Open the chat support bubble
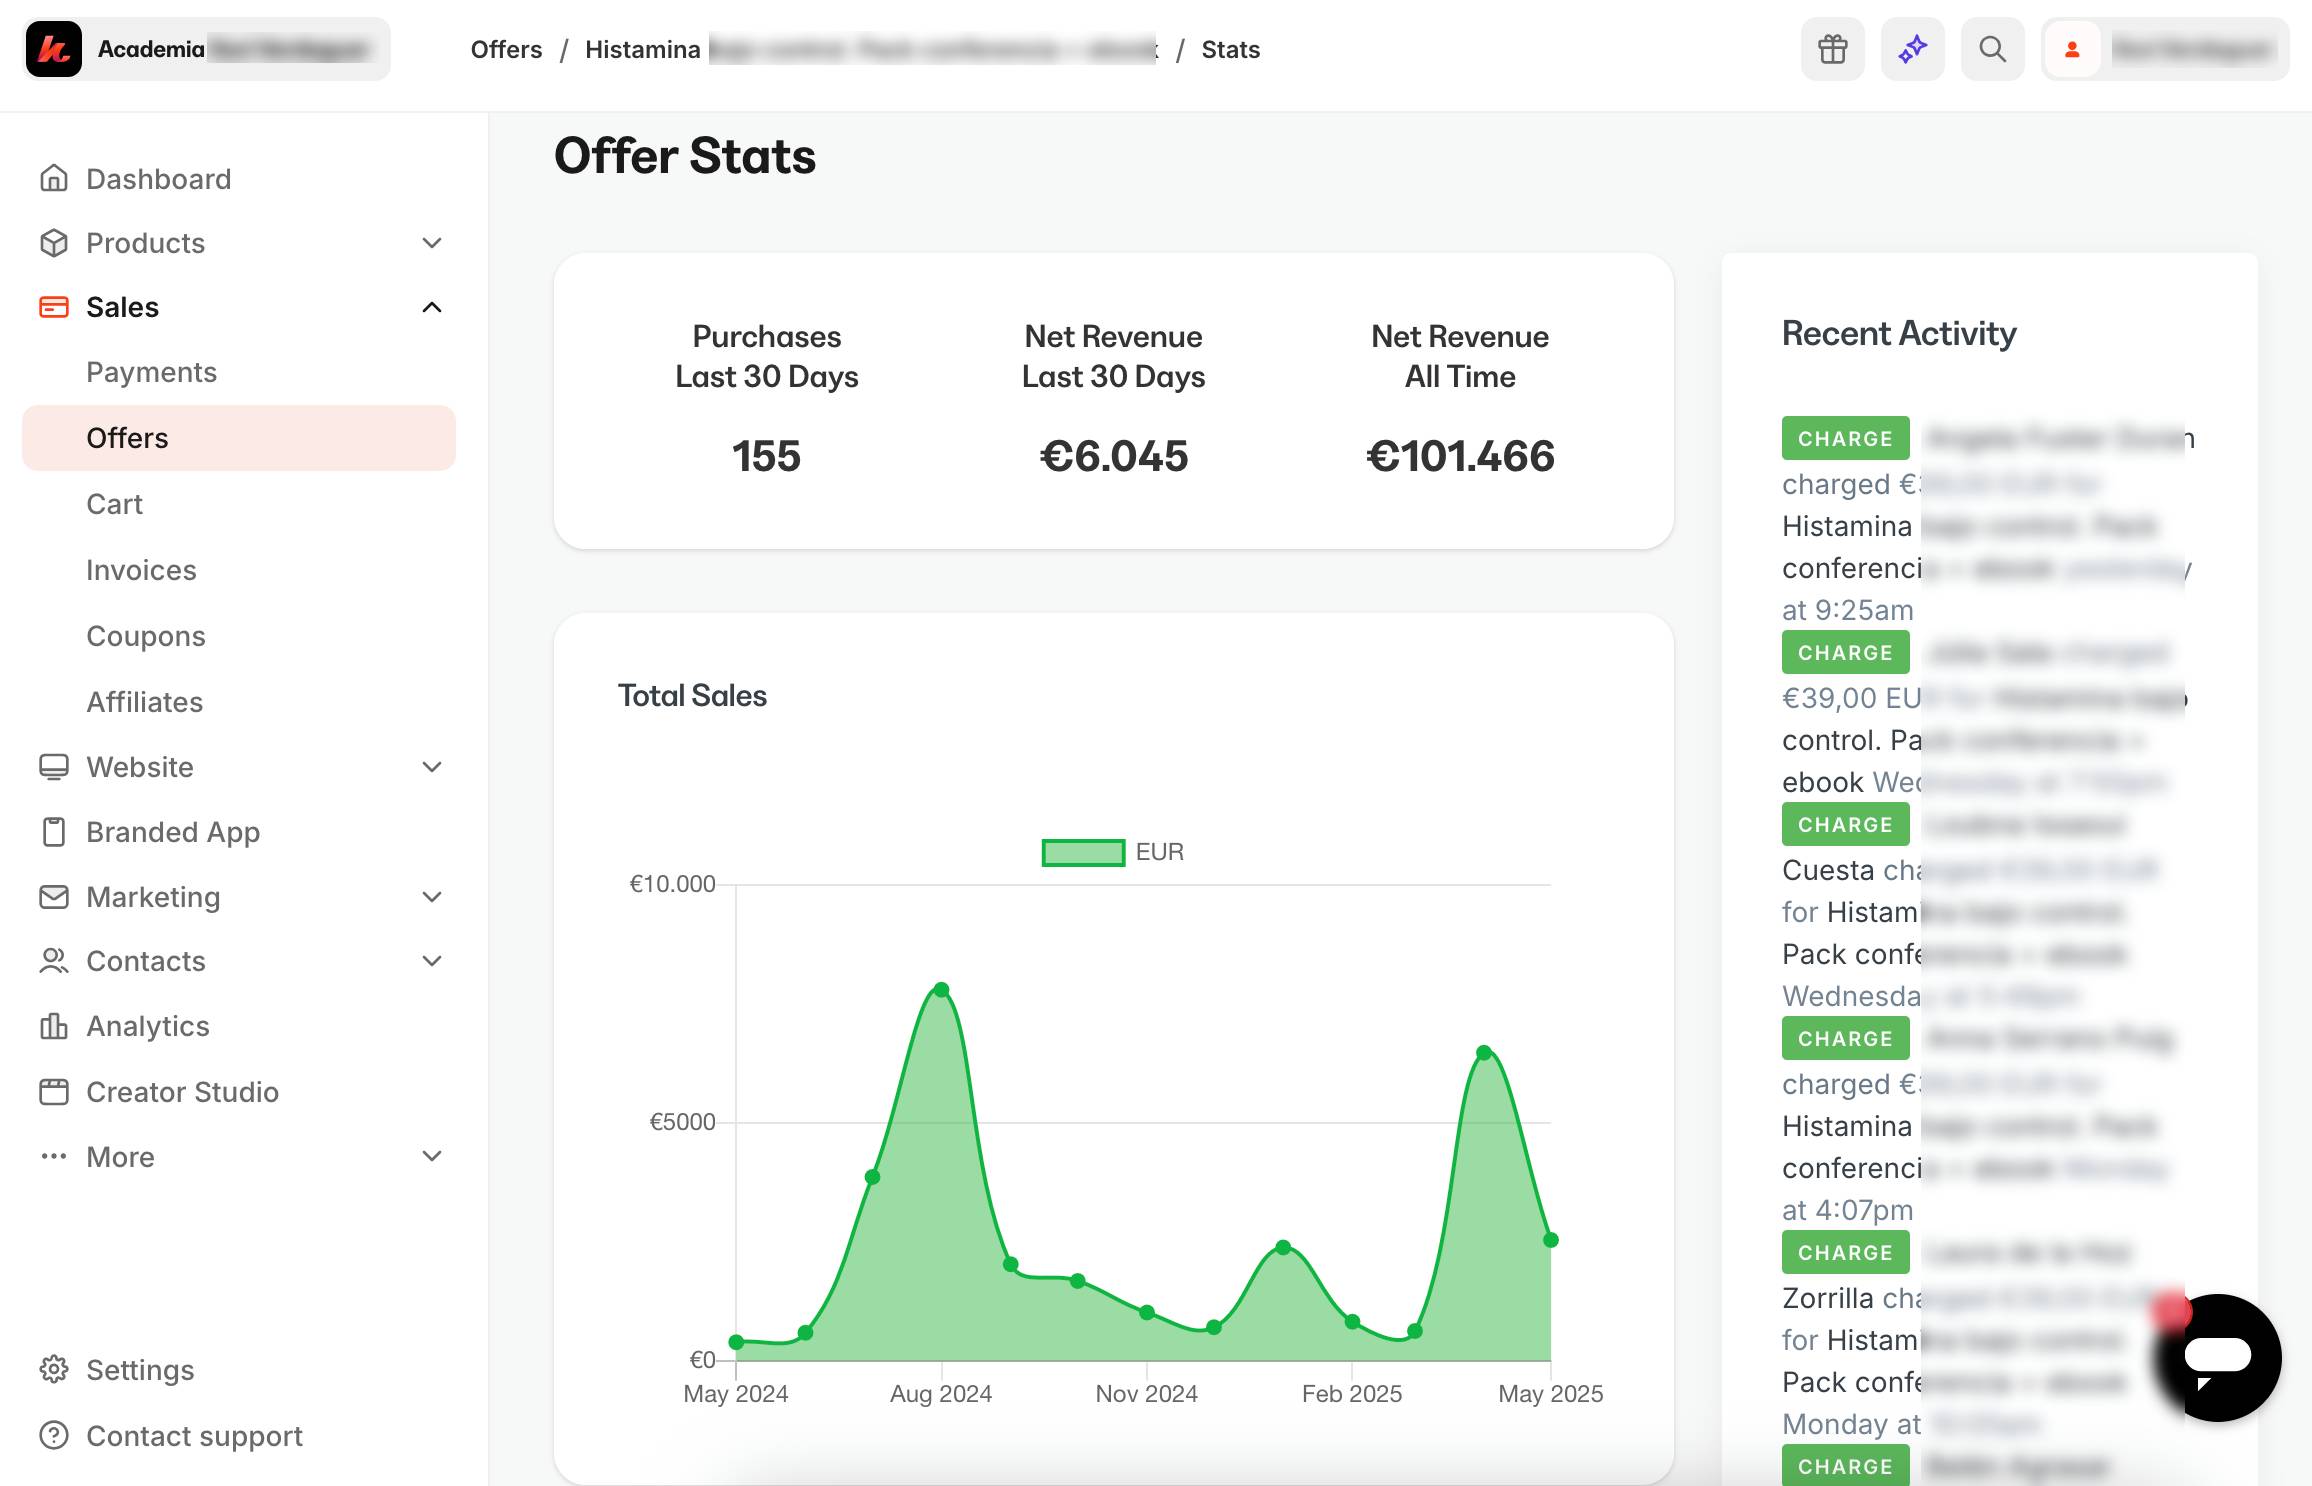 [x=2216, y=1357]
